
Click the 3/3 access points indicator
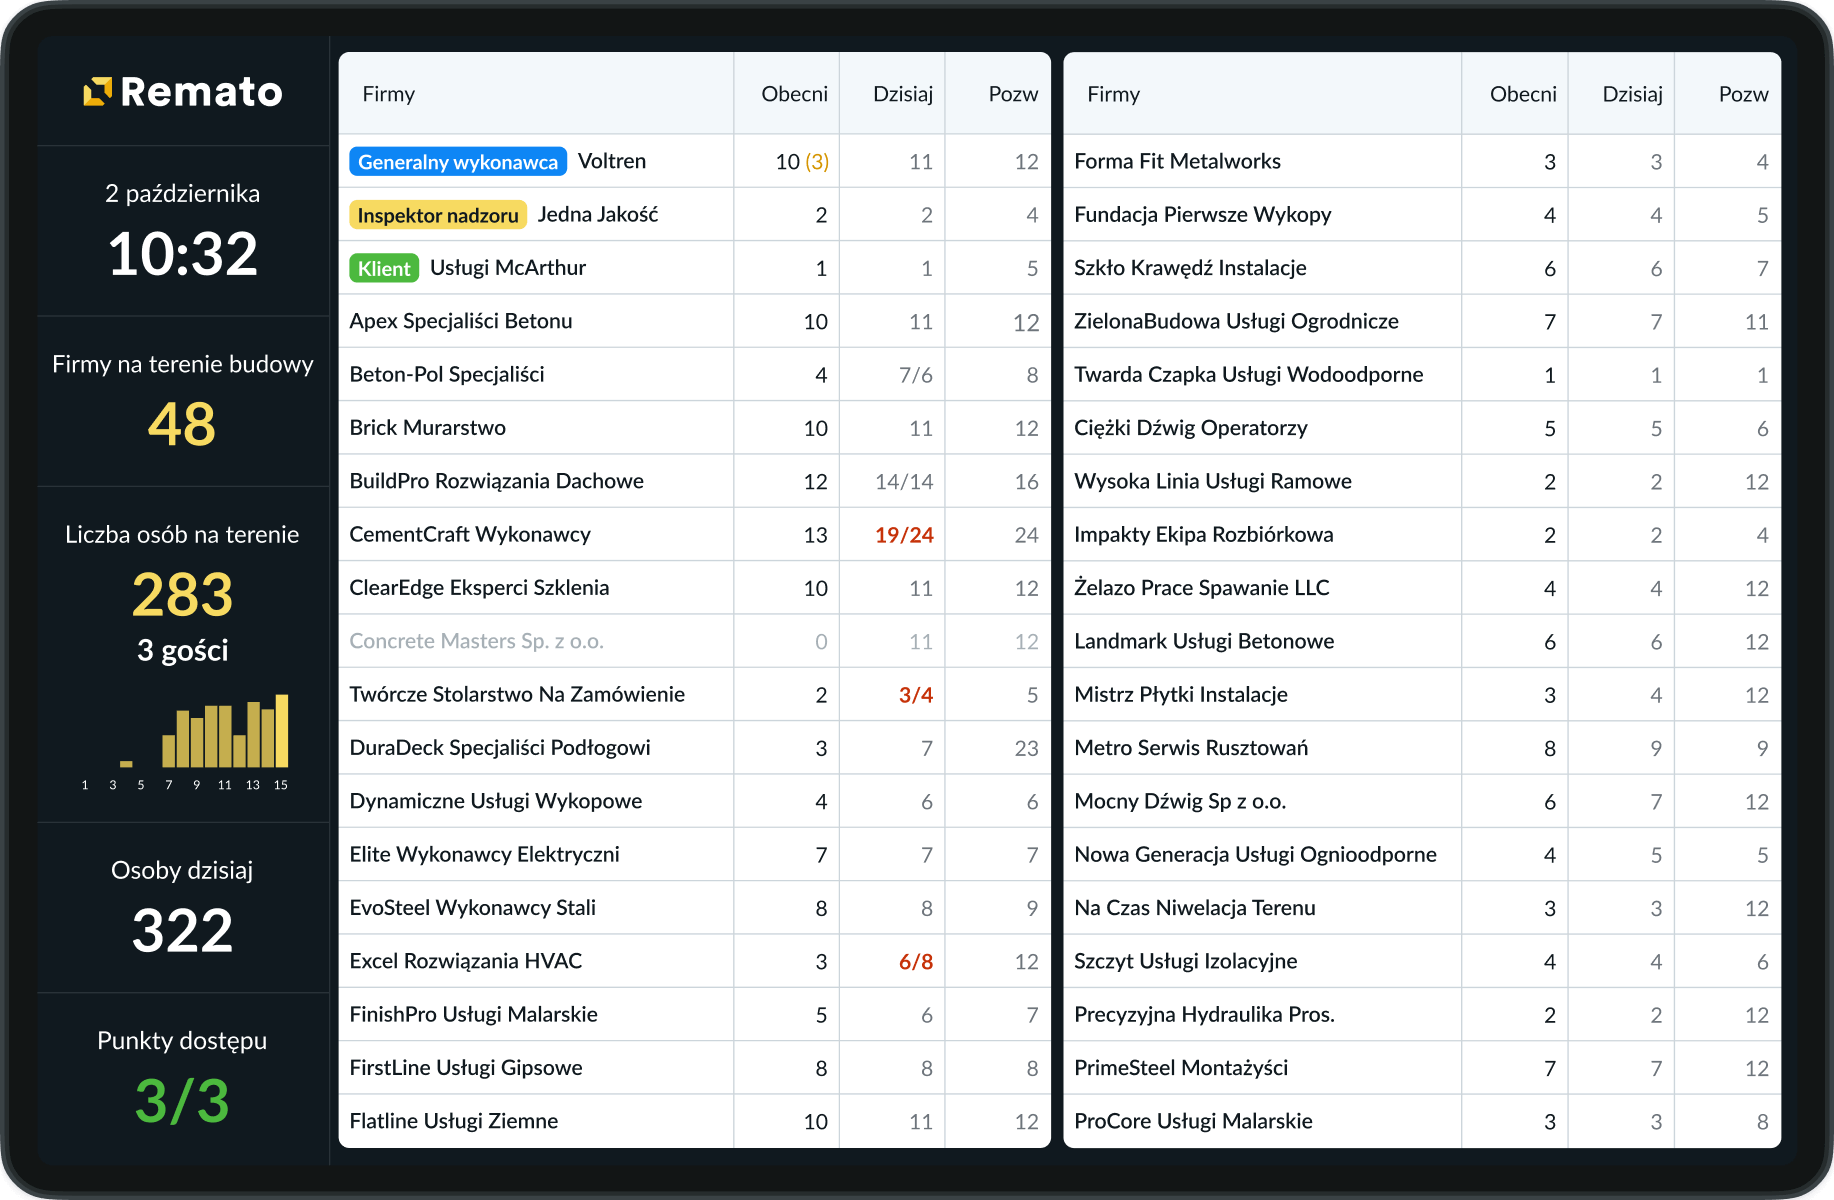182,1101
